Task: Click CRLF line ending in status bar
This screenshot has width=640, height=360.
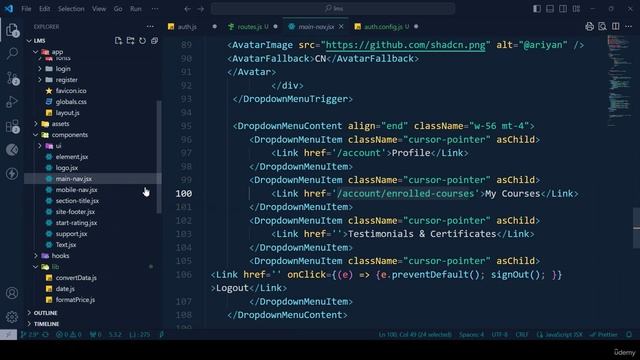Action: click(522, 334)
